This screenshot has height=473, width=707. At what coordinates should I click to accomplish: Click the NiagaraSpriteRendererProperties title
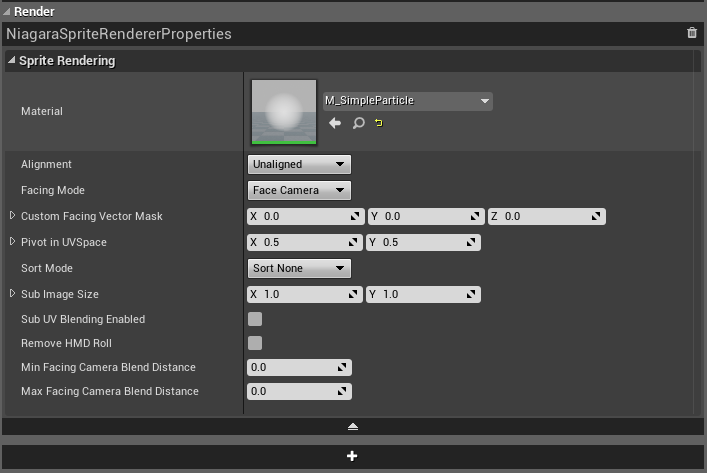pyautogui.click(x=119, y=34)
